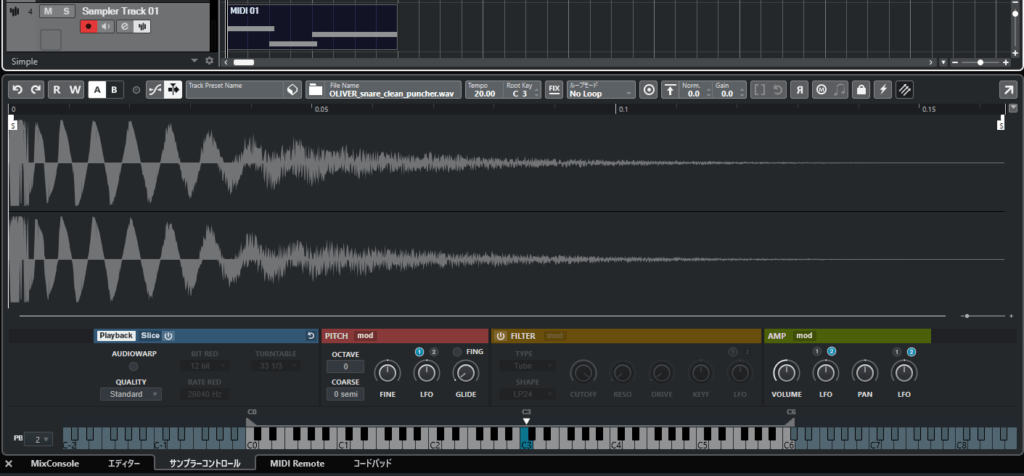Open the Loop Mode No Loop dropdown
The image size is (1024, 476).
601,89
